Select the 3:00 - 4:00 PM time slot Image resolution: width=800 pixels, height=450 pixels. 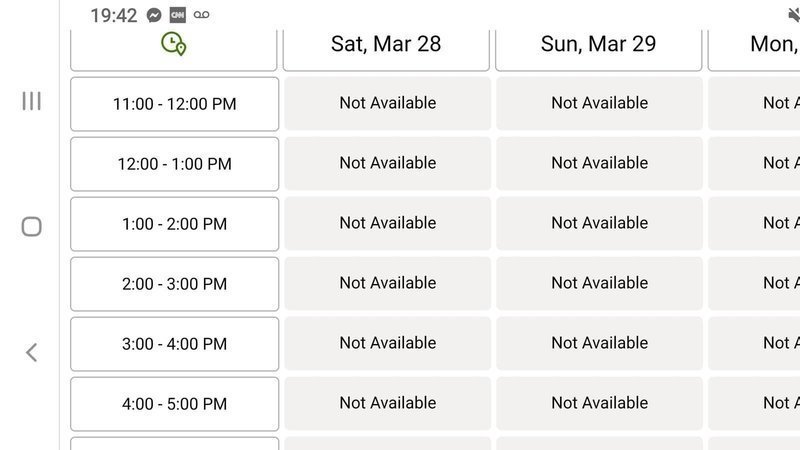coord(174,344)
